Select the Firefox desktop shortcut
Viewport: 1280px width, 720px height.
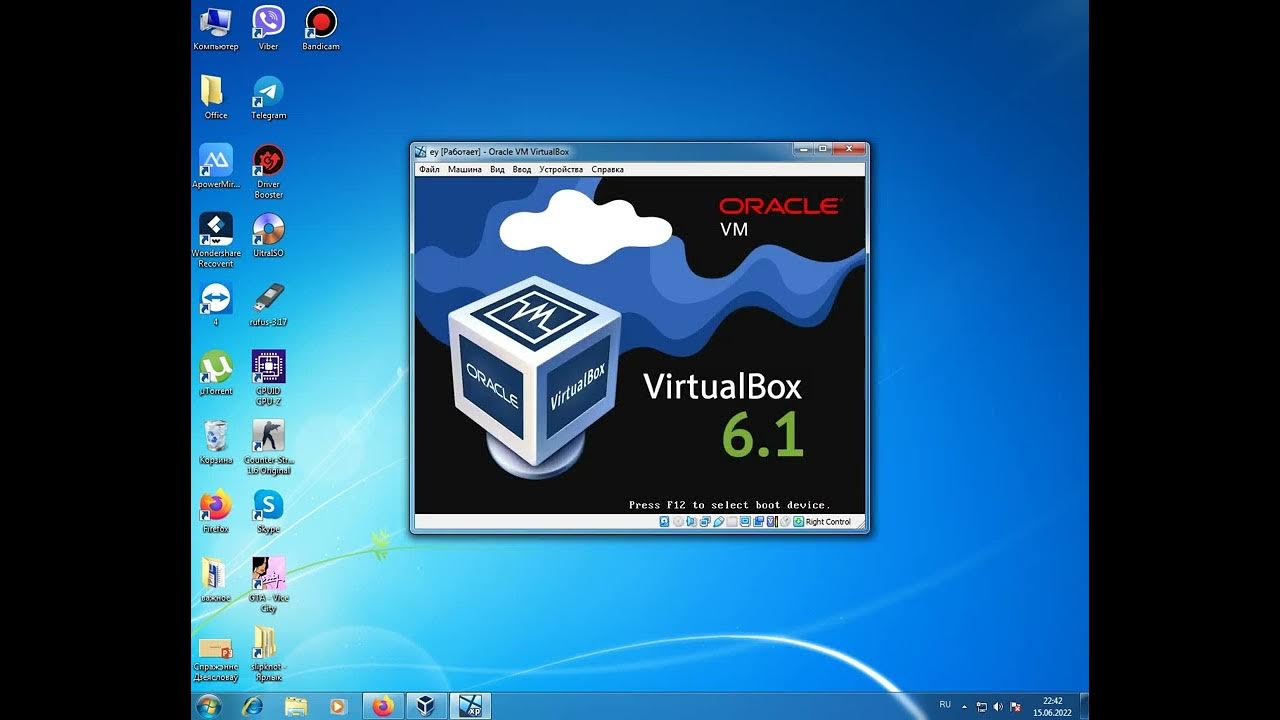click(216, 511)
